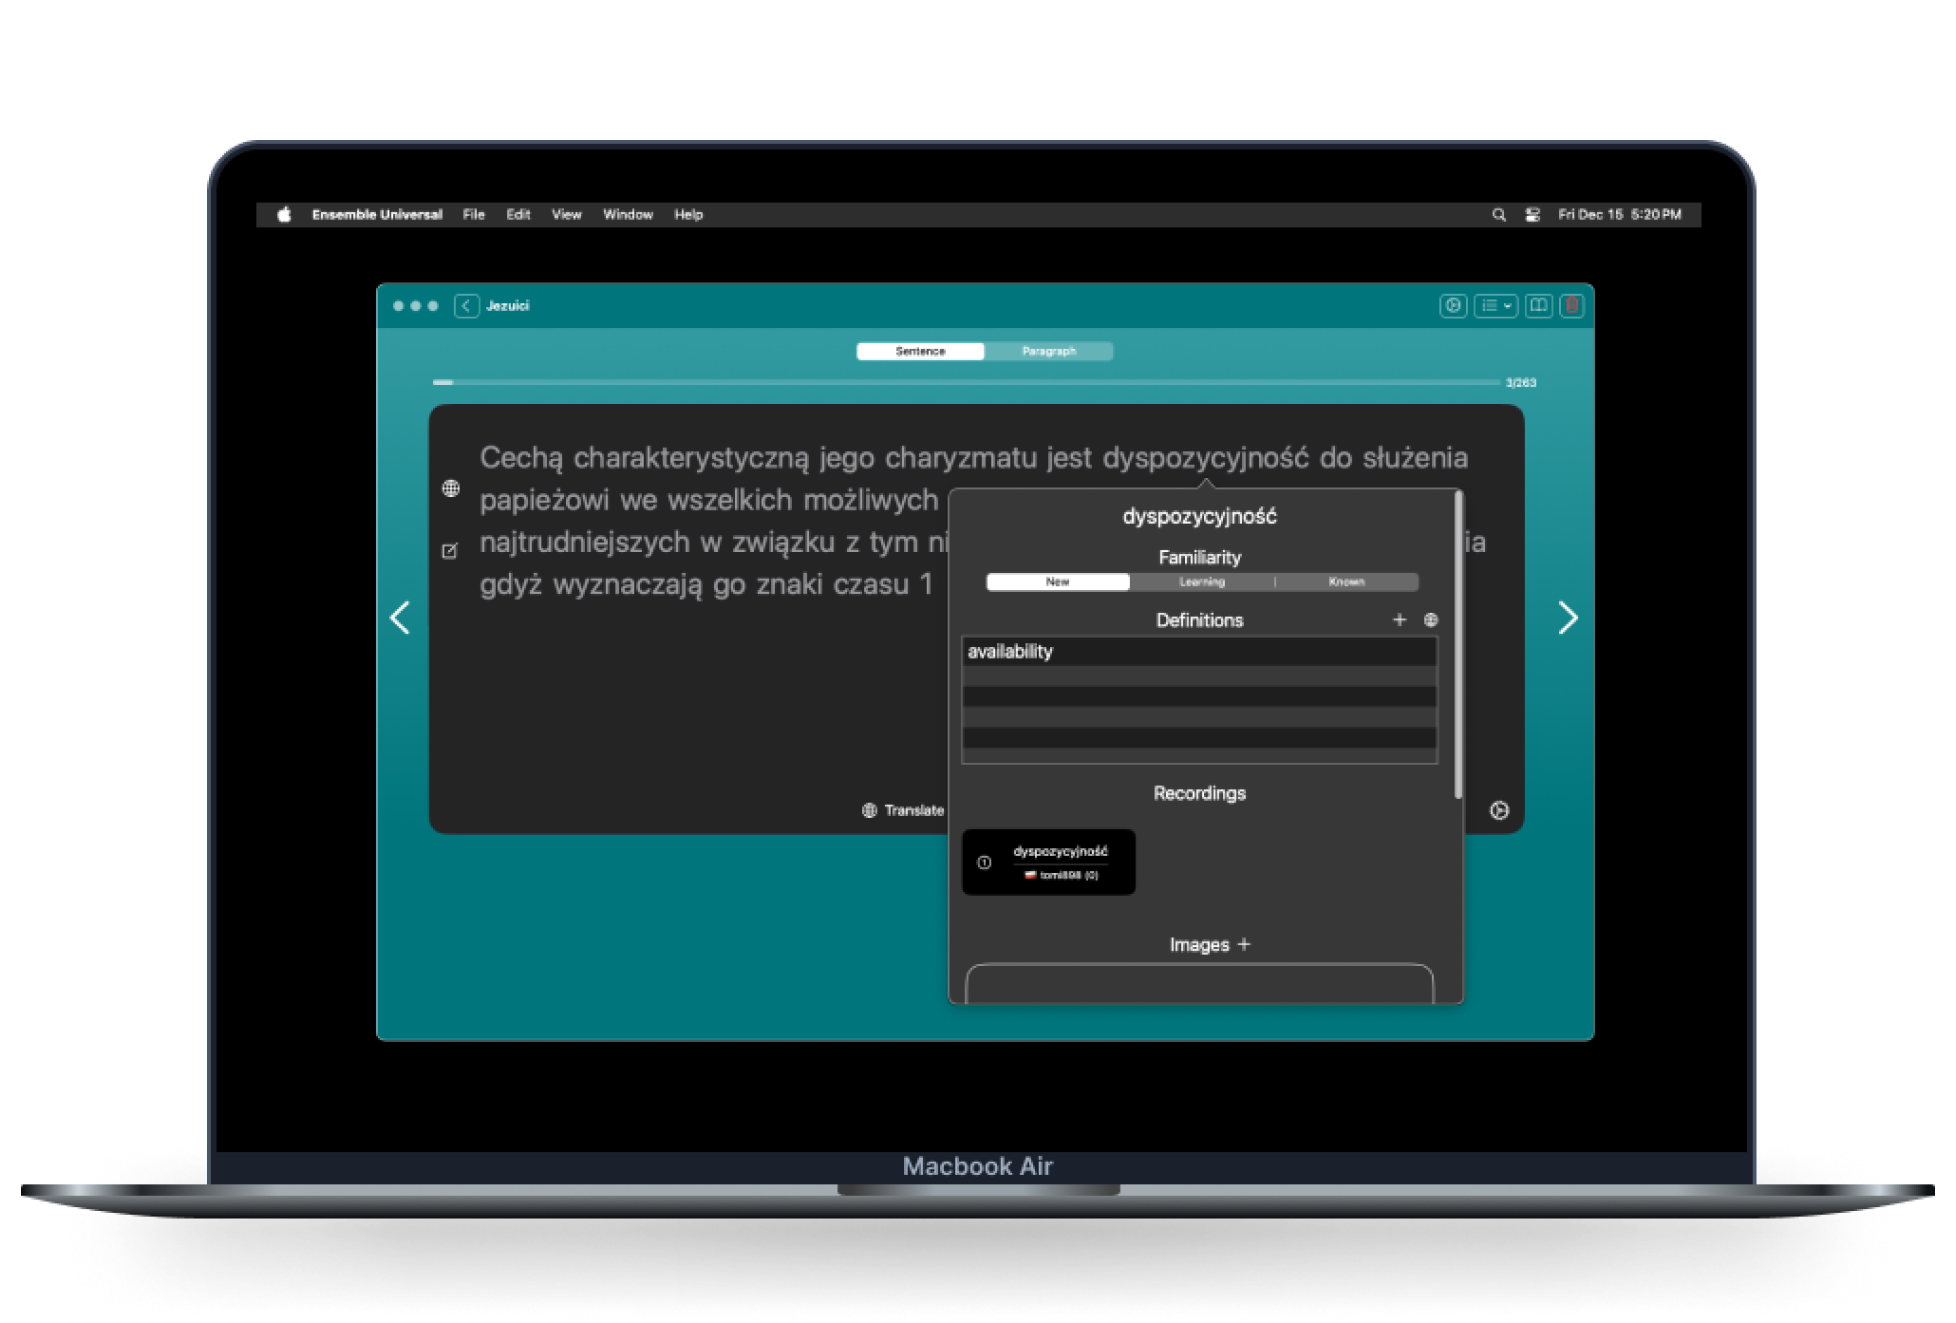Set familiarity to New

[x=1057, y=582]
